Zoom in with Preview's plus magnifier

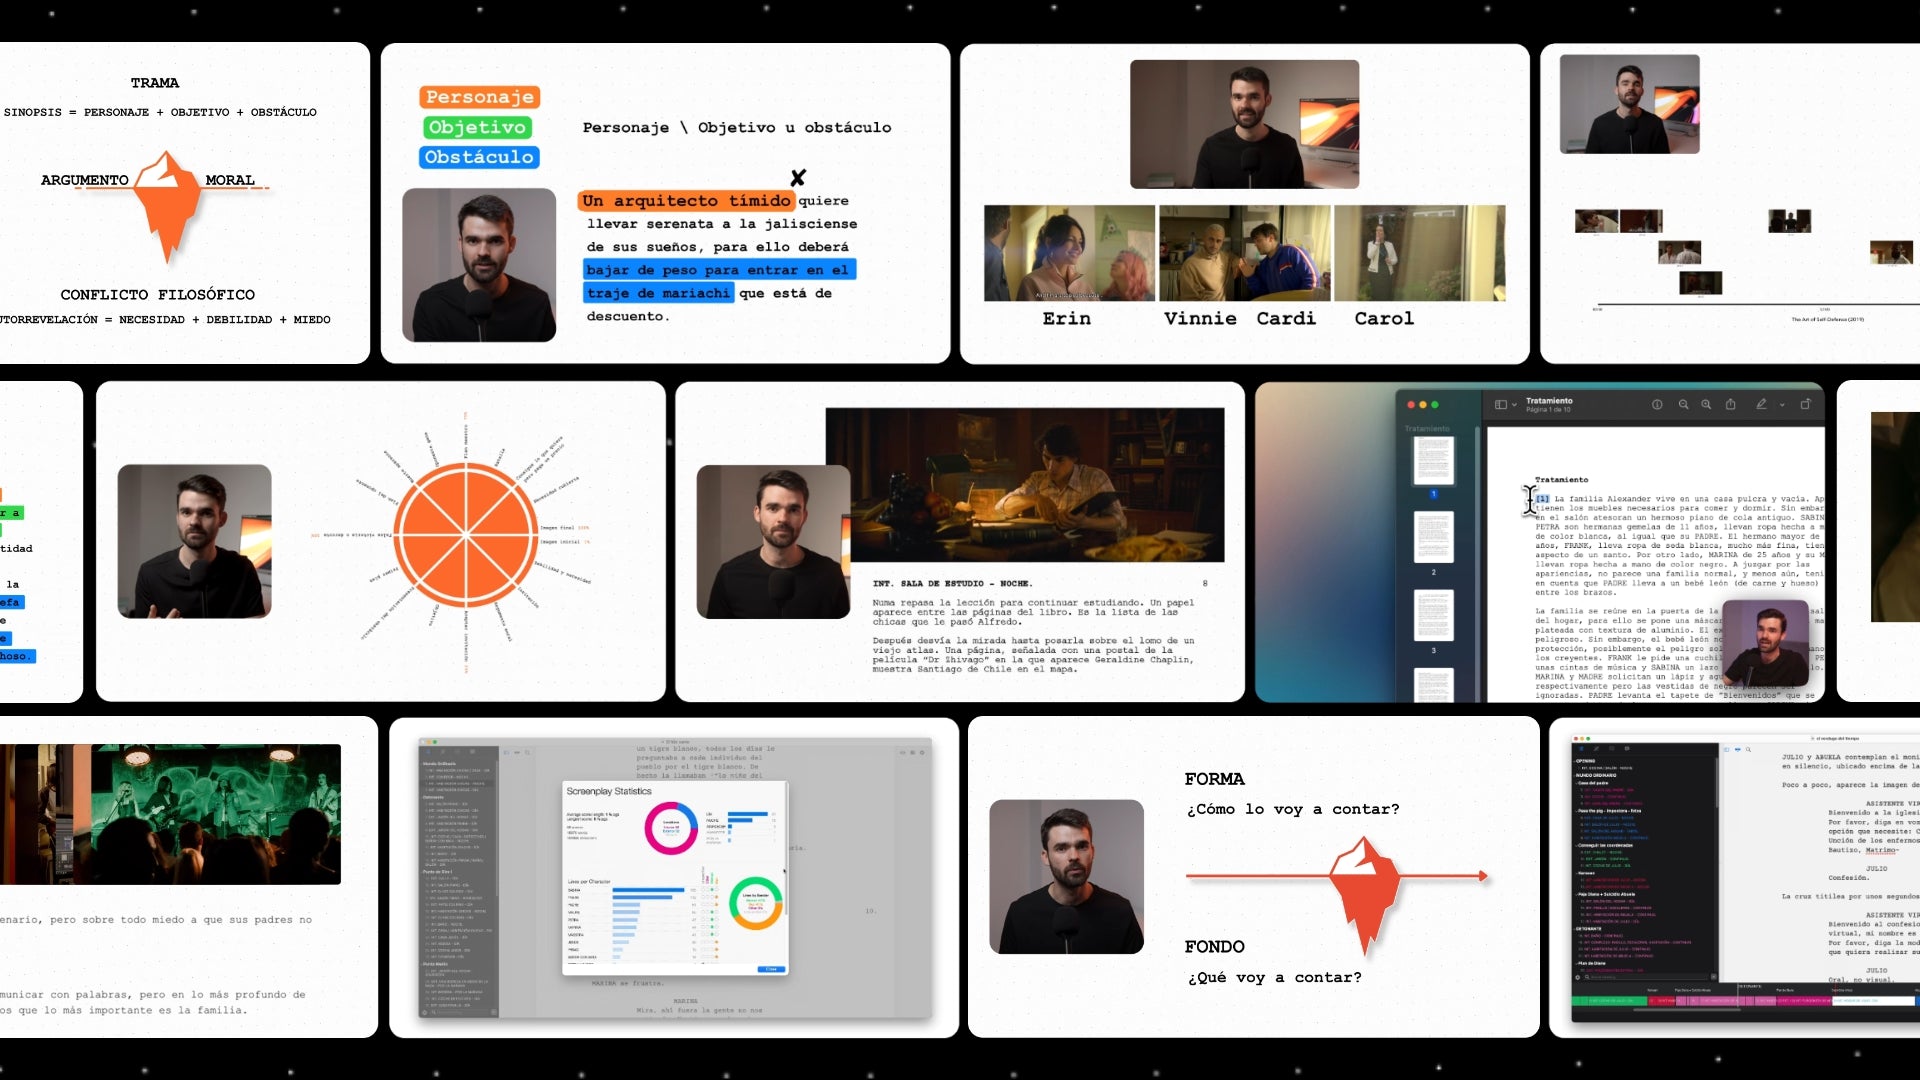[x=1706, y=404]
